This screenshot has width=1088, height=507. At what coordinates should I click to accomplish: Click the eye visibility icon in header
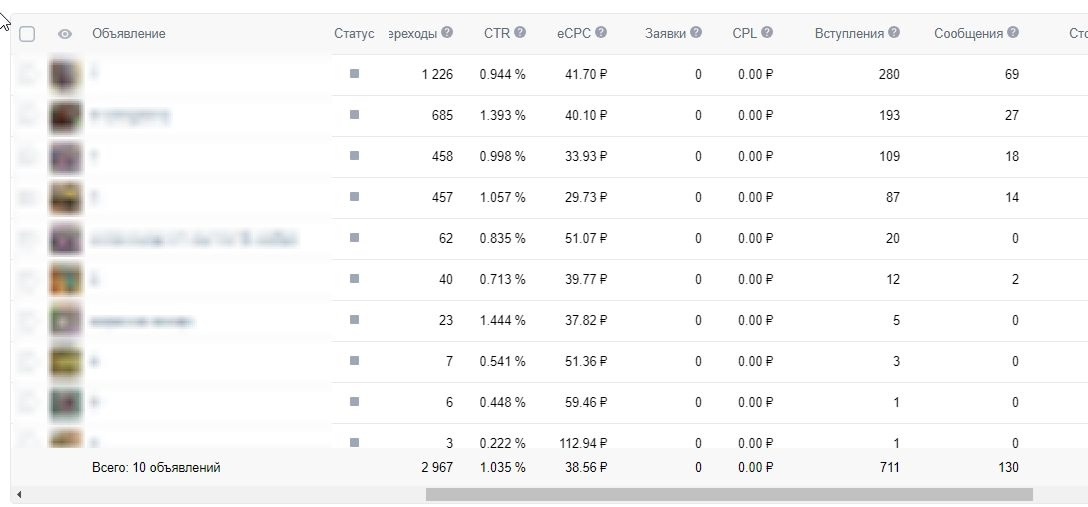pos(65,34)
